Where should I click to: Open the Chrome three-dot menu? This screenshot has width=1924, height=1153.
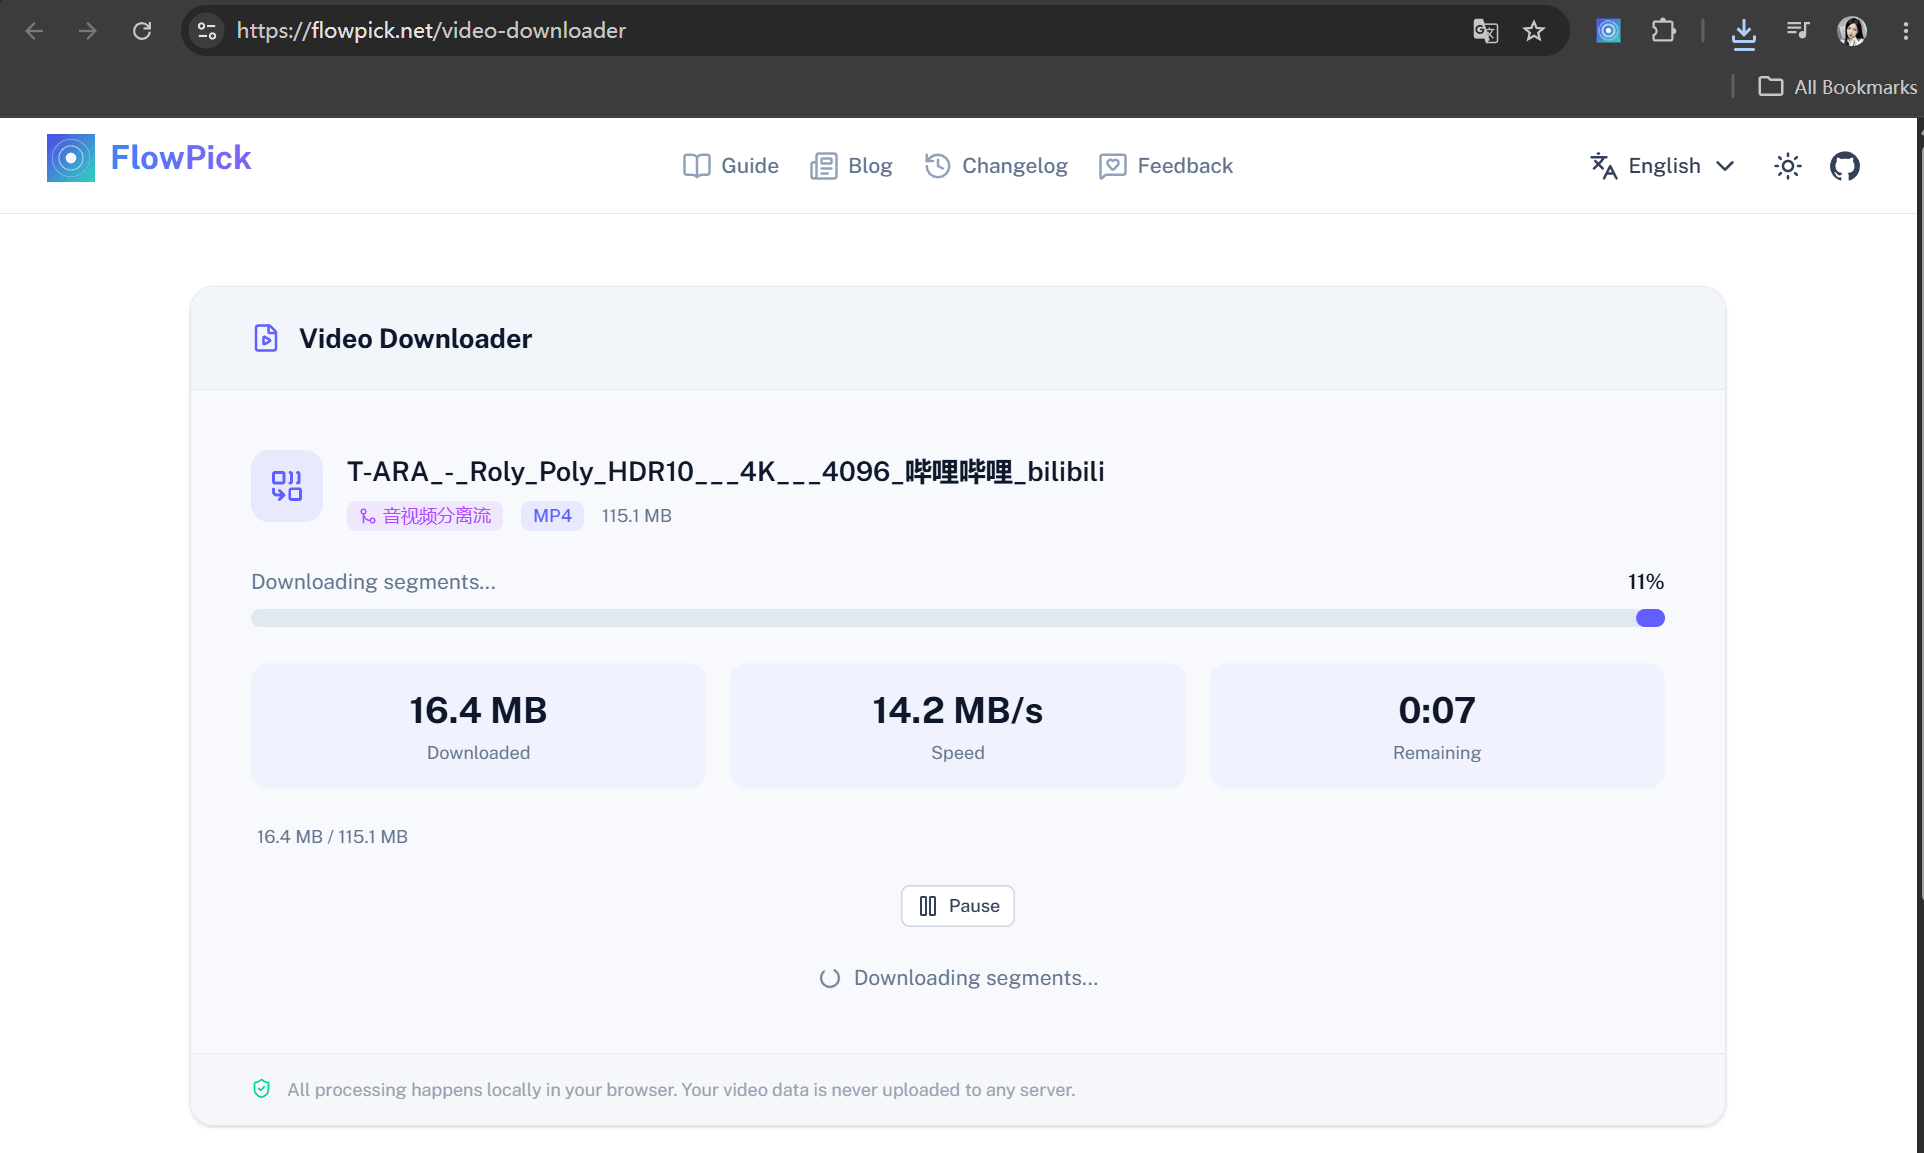point(1905,31)
